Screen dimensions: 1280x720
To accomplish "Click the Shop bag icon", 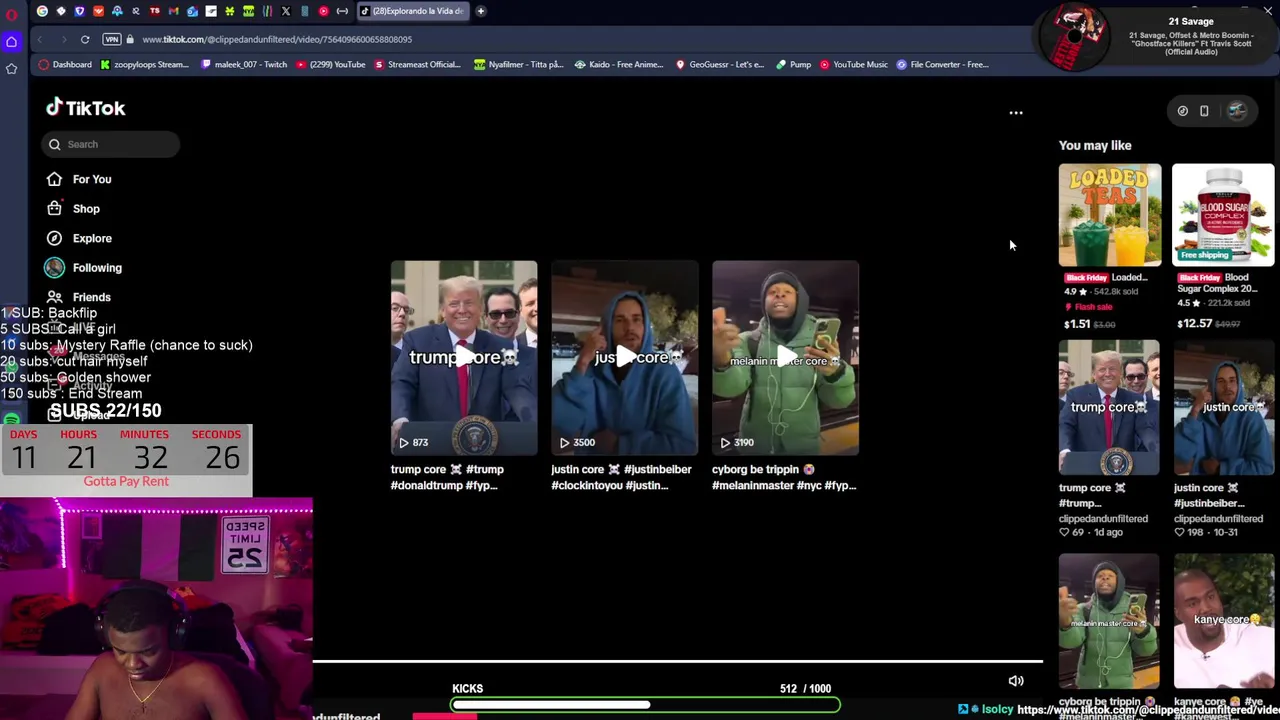I will point(54,209).
